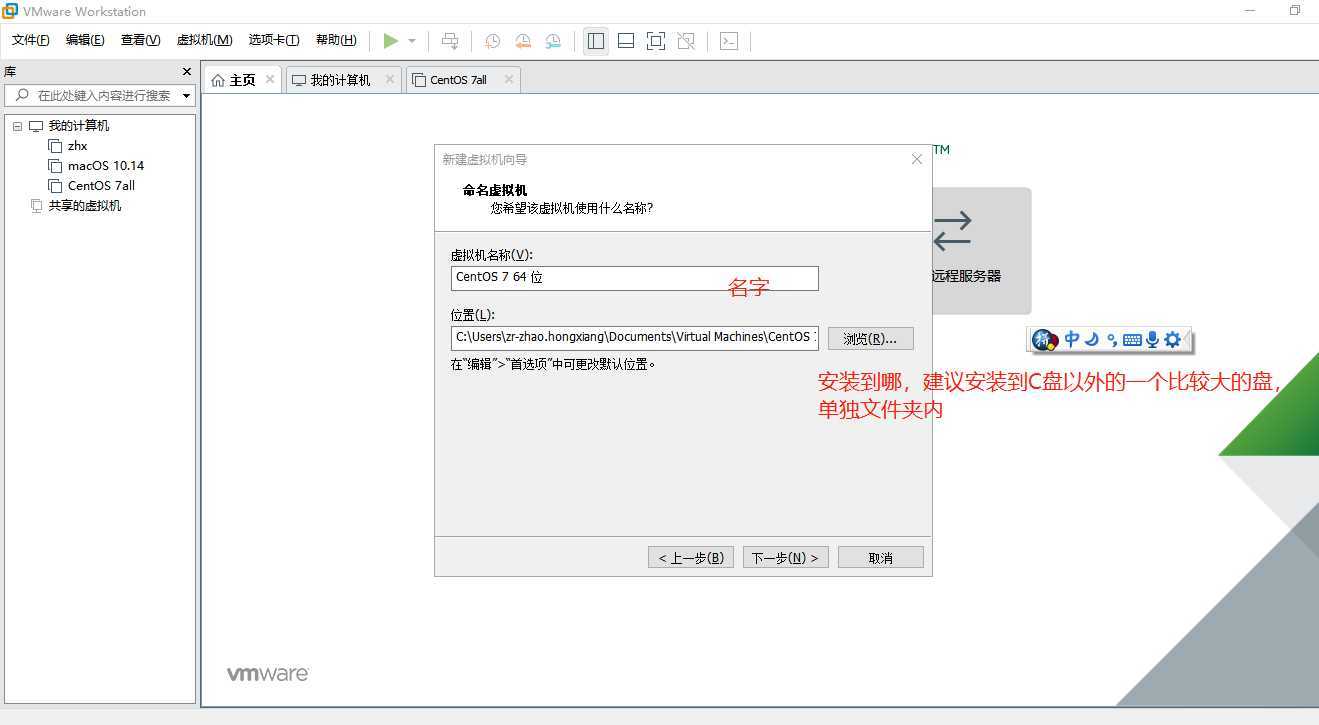Click the 取消 button in wizard
Viewport: 1319px width, 725px height.
pyautogui.click(x=880, y=558)
